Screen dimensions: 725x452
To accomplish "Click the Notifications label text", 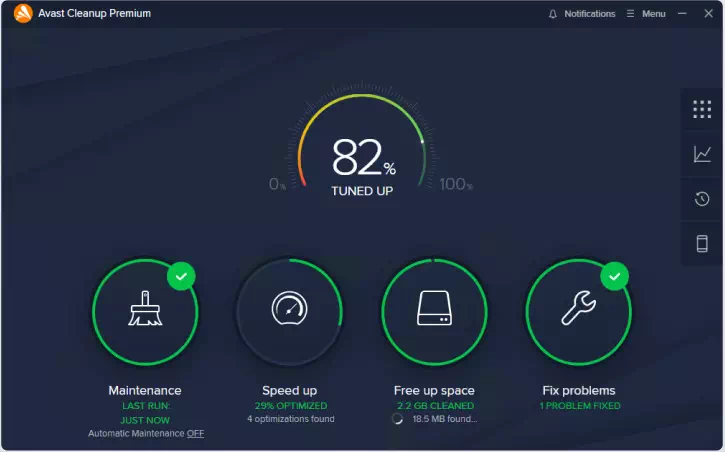I will click(x=590, y=14).
